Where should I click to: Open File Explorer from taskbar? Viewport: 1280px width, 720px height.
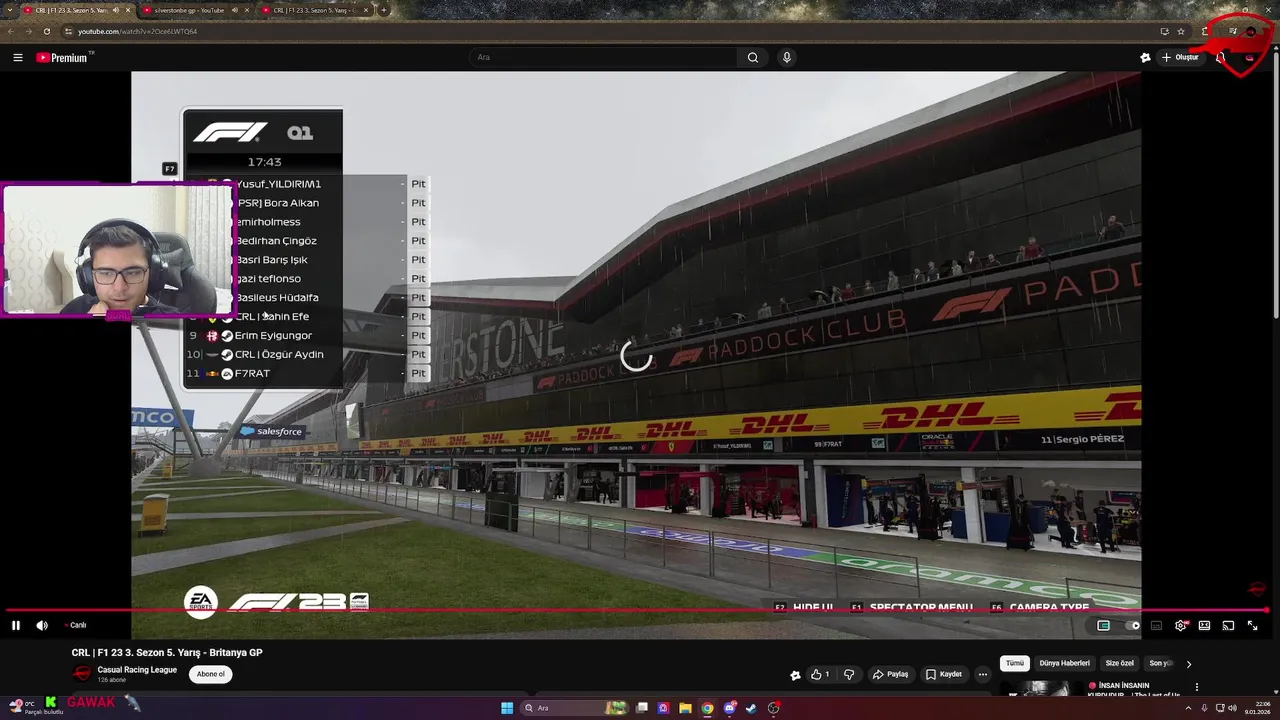(x=685, y=708)
